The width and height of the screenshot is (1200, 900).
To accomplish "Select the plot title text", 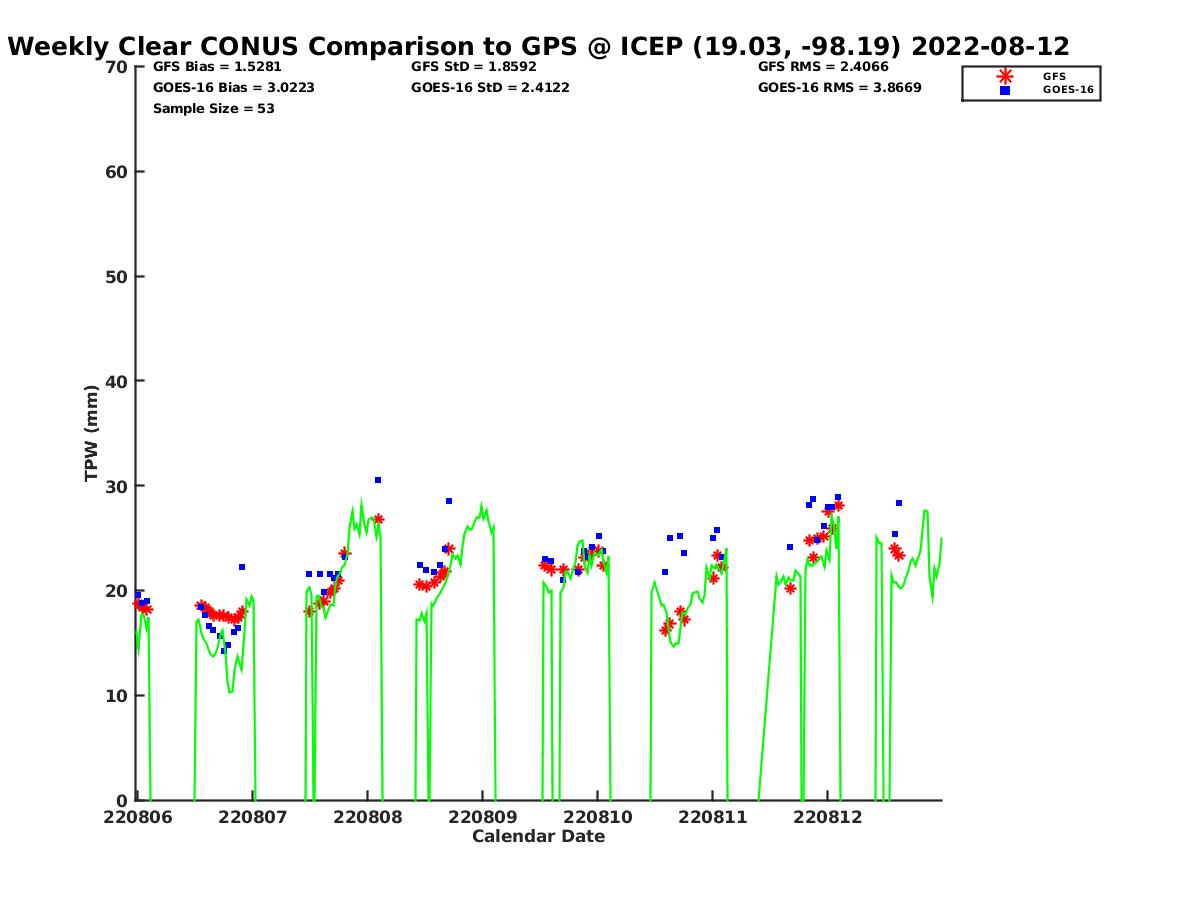I will coord(538,47).
